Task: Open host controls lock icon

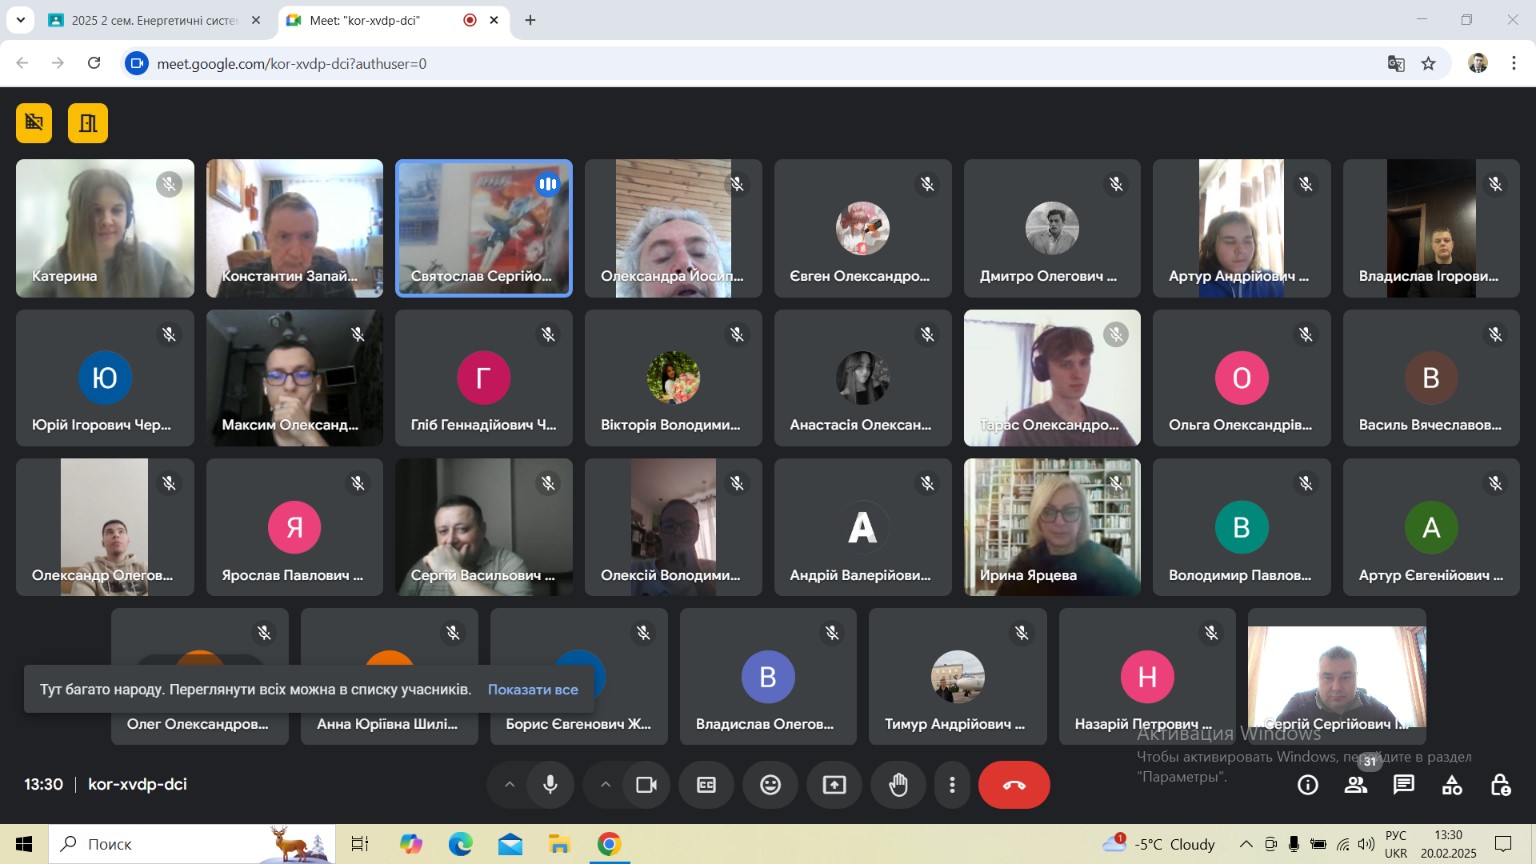Action: (x=1500, y=785)
